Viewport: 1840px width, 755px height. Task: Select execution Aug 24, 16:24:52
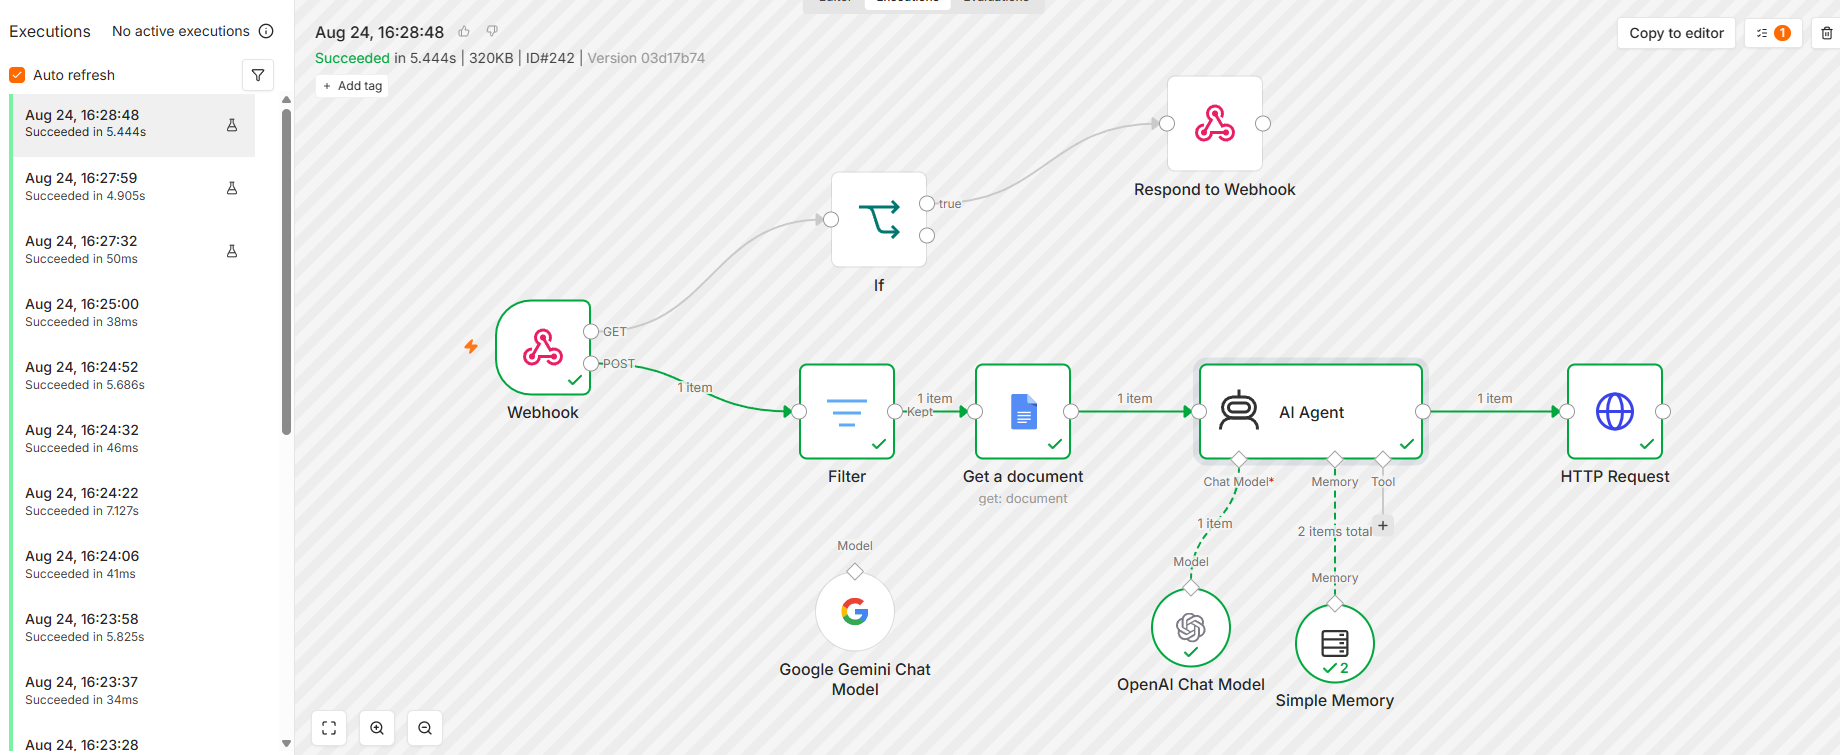point(133,377)
